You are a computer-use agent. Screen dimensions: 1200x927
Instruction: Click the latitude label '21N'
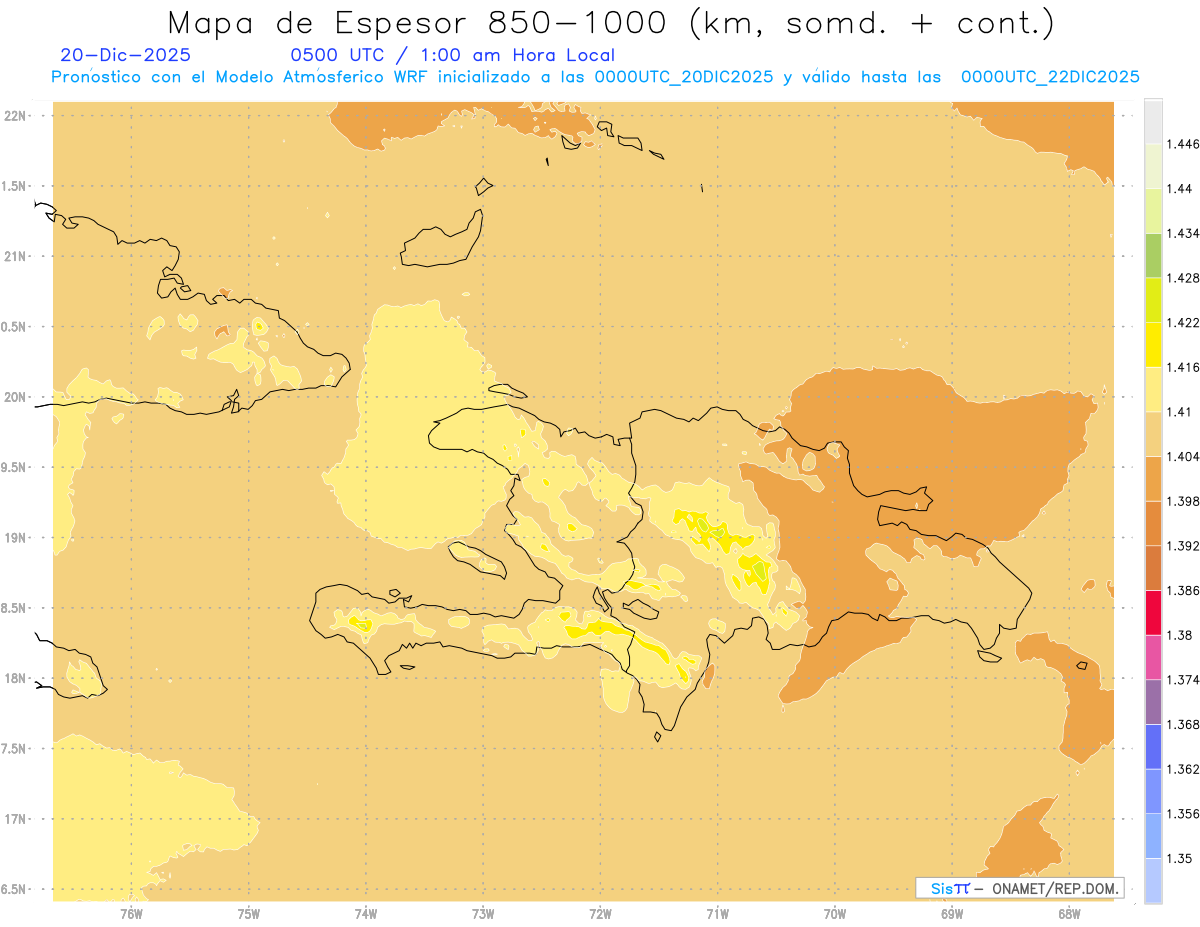[x=16, y=256]
